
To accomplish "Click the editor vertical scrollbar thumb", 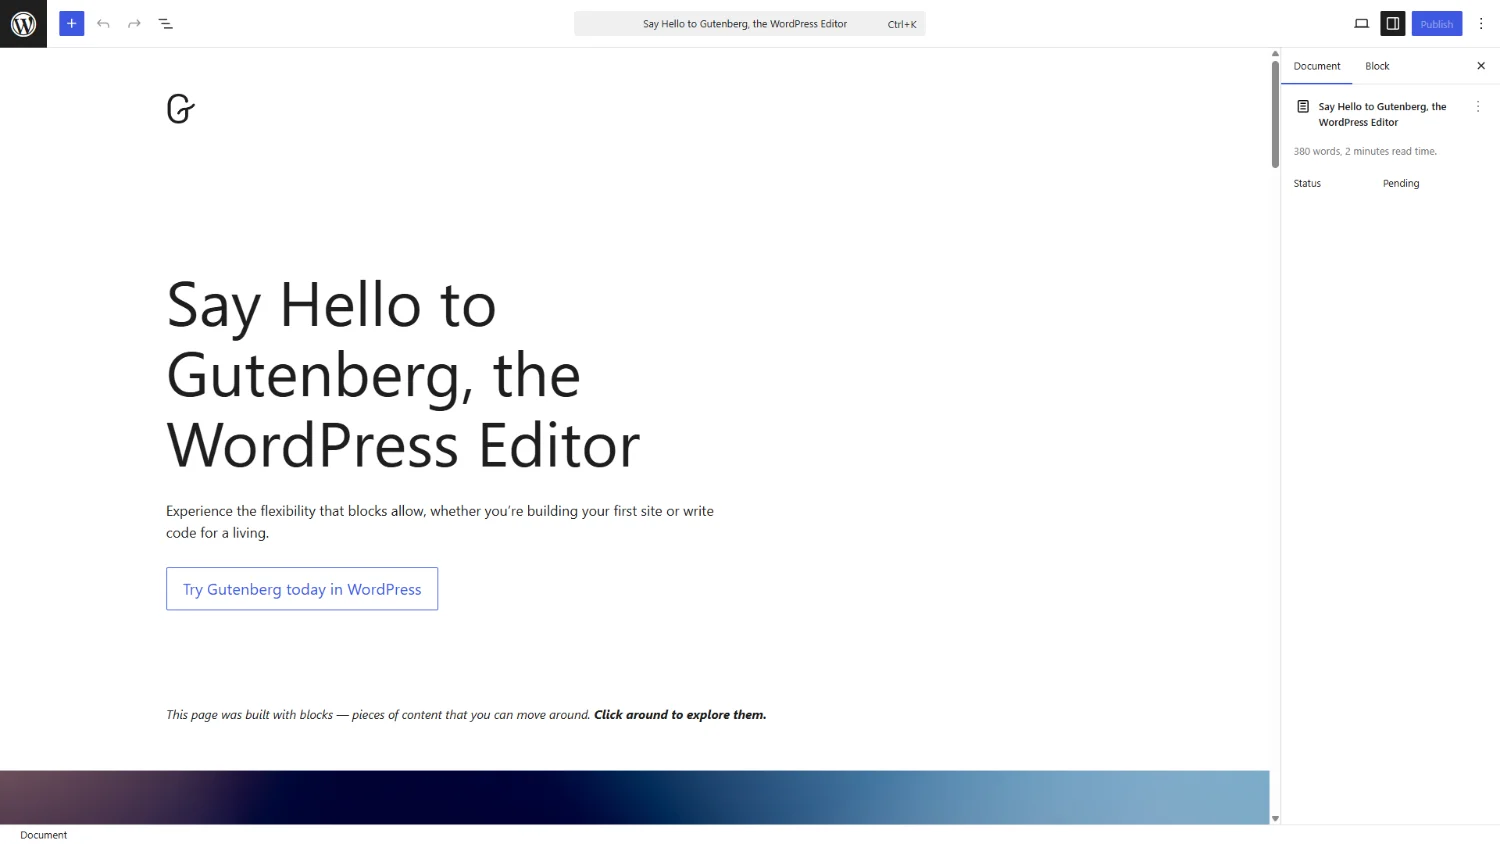I will coord(1275,114).
